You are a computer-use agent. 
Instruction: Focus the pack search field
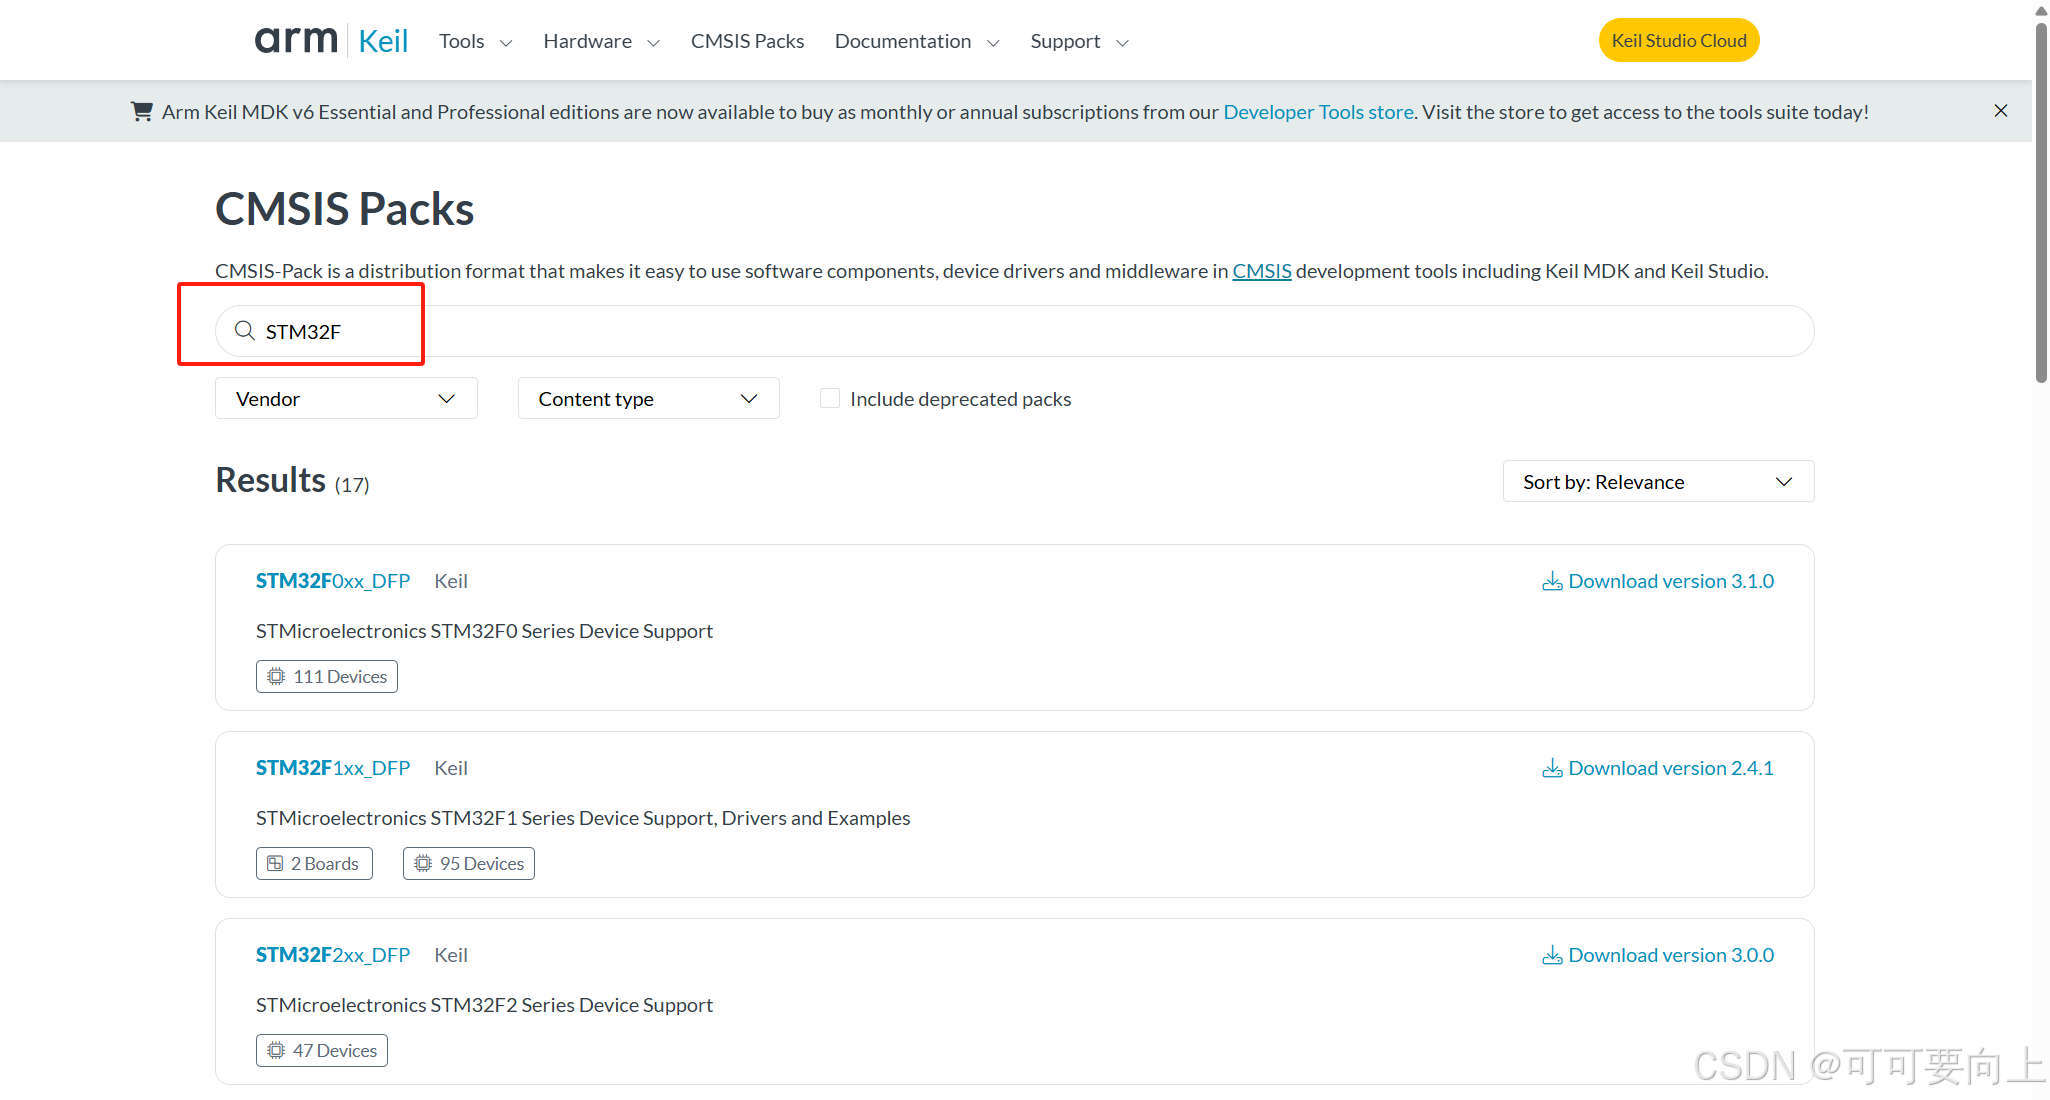1014,331
